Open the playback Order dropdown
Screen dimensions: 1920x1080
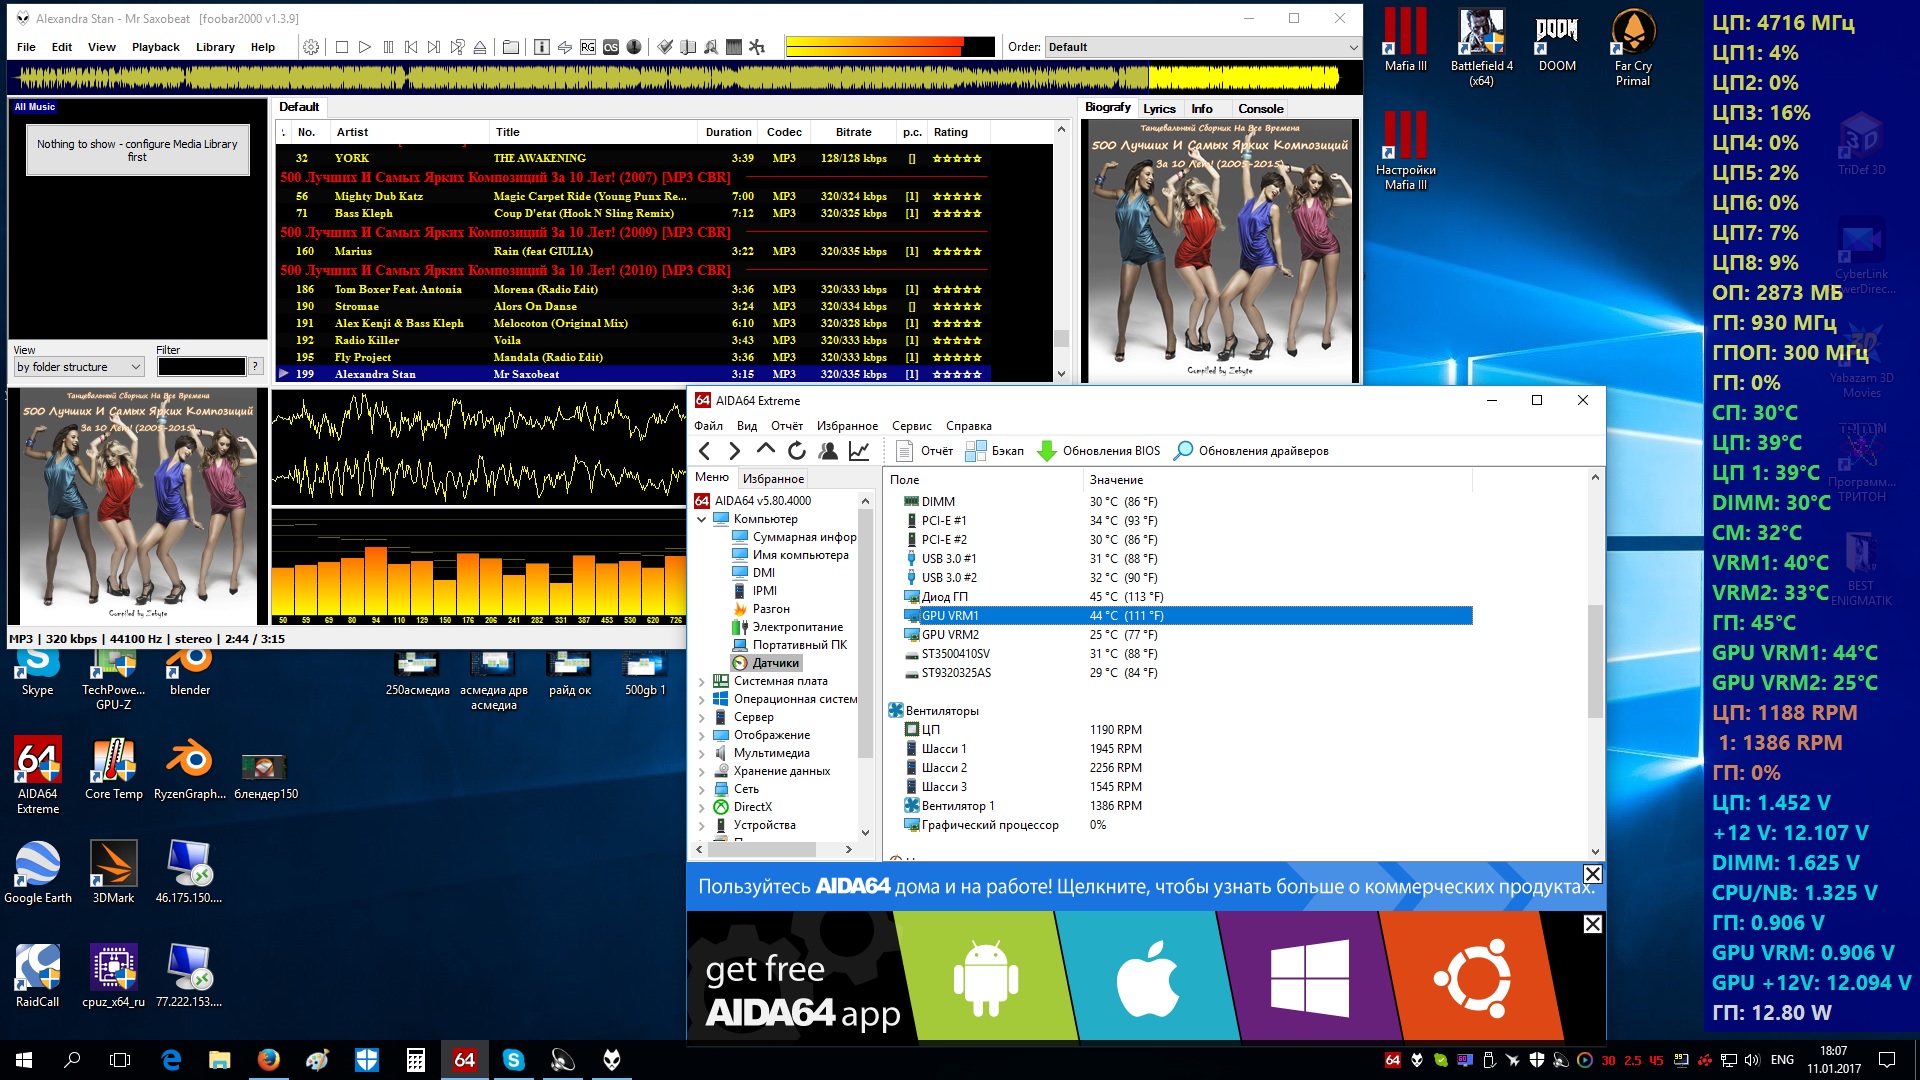1202,47
